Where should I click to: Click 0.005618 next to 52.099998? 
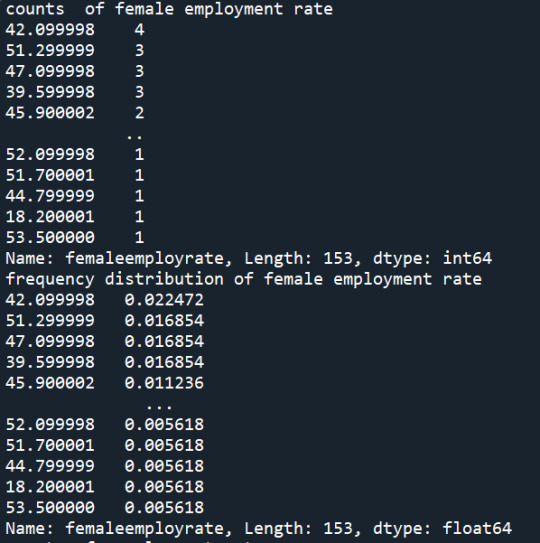click(x=164, y=425)
